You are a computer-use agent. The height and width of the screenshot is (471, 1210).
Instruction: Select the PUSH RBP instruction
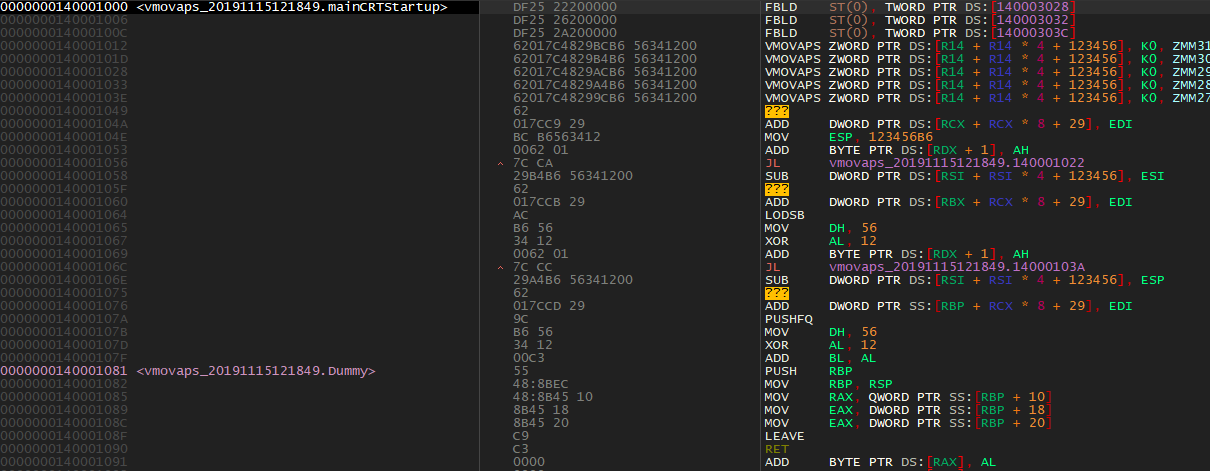coord(809,371)
